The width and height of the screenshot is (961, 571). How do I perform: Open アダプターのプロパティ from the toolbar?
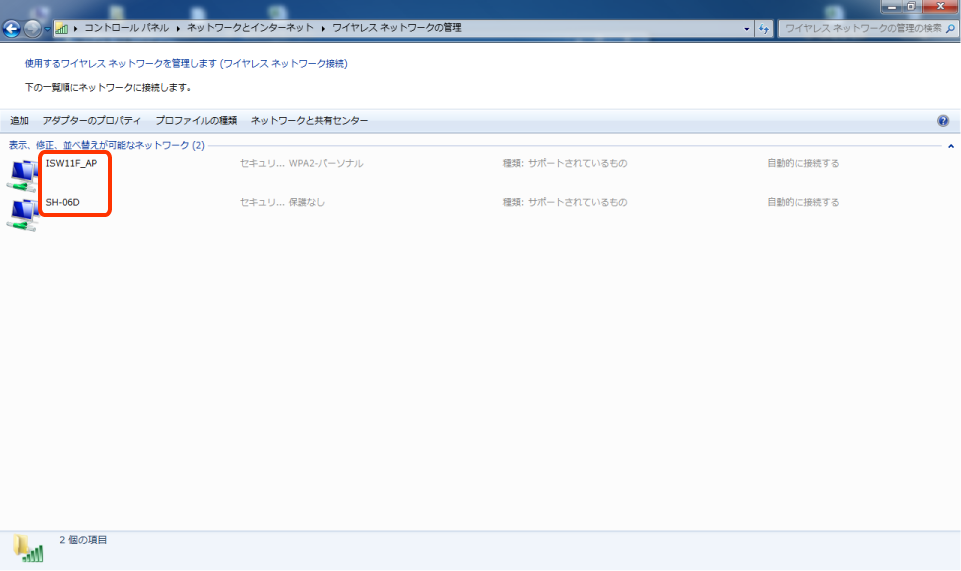[91, 121]
